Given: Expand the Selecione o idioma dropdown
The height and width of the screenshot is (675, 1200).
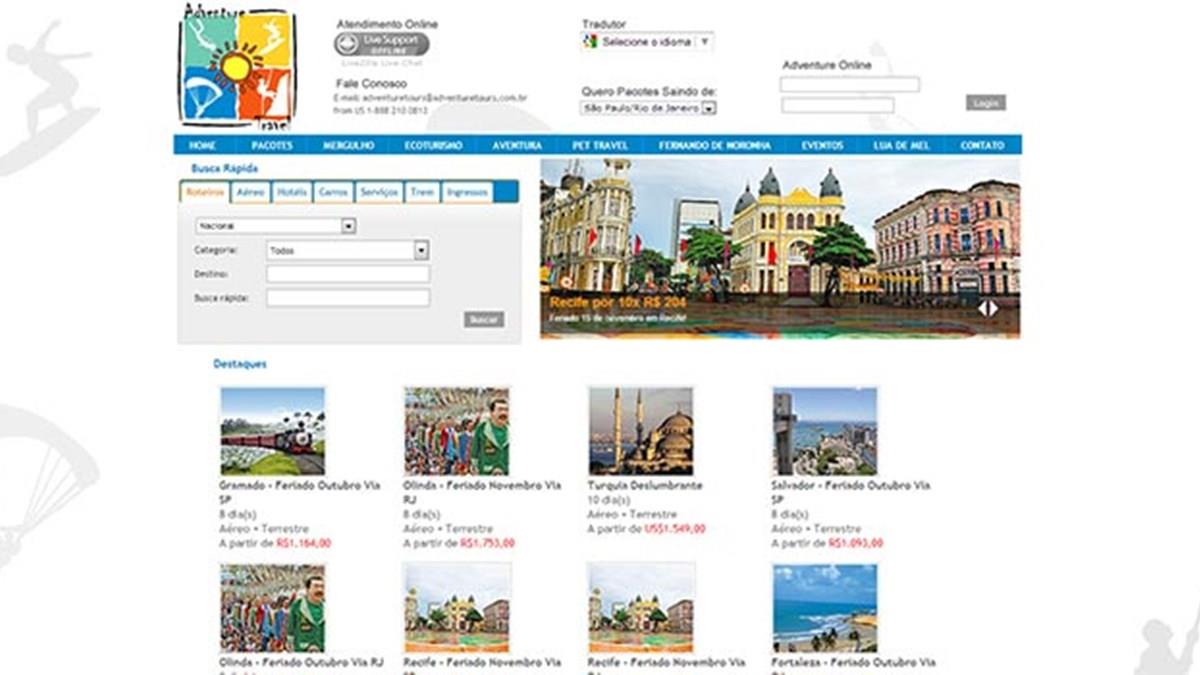Looking at the screenshot, I should (x=648, y=42).
